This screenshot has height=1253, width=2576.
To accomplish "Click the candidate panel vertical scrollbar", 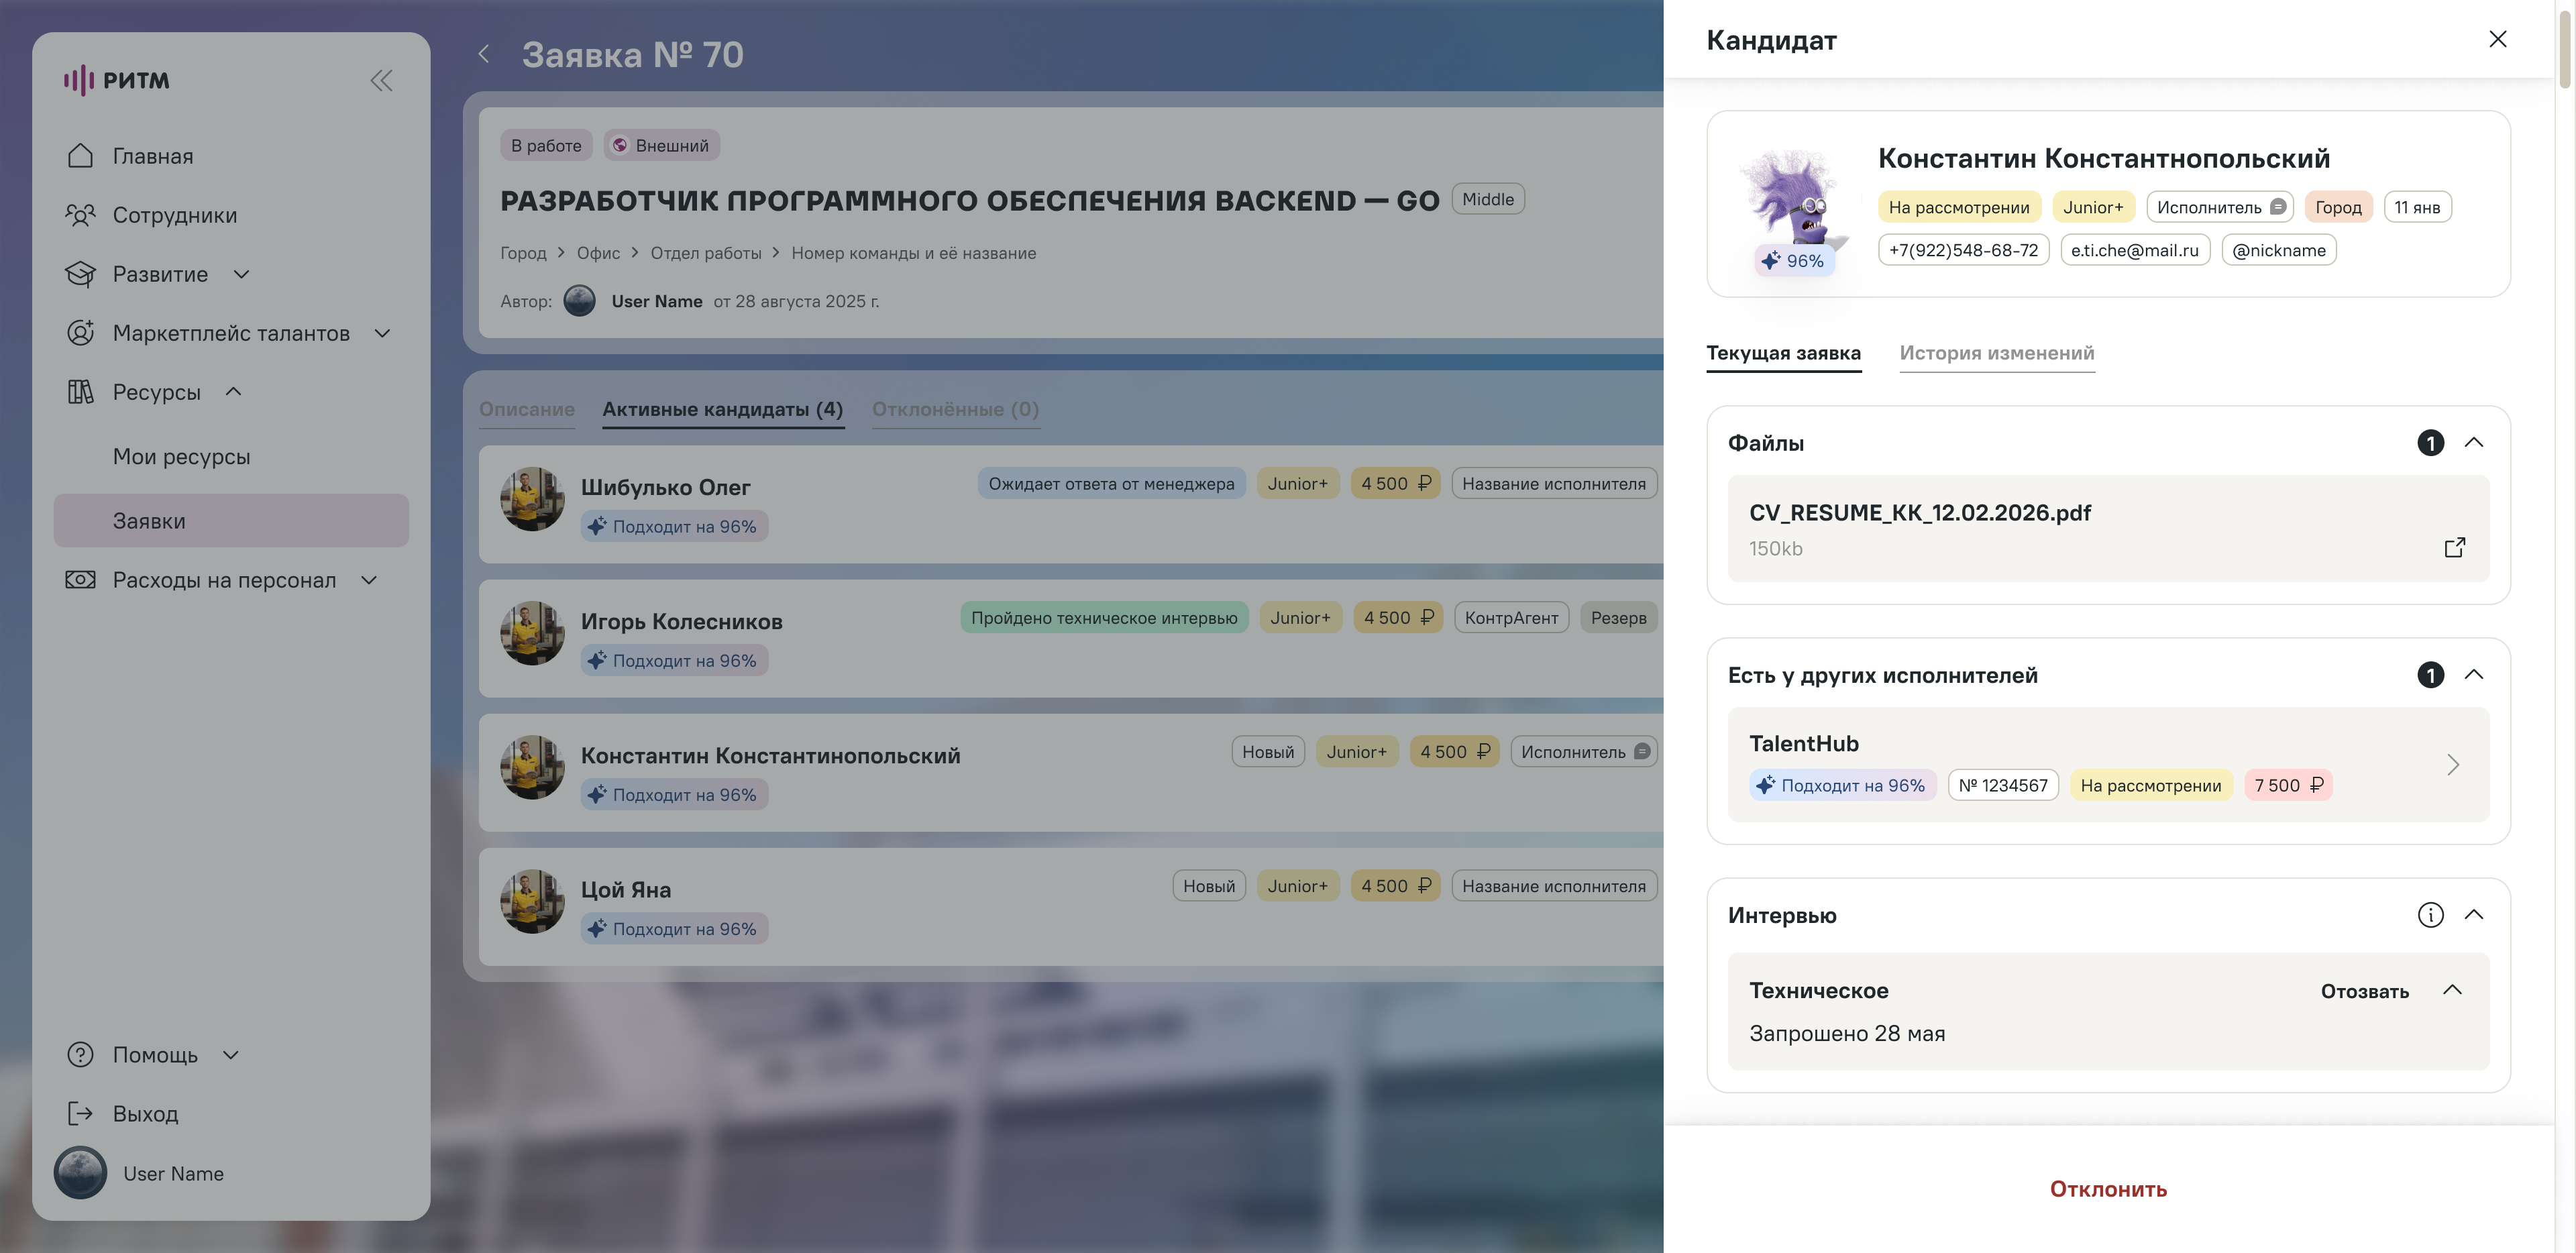I will pyautogui.click(x=2564, y=50).
